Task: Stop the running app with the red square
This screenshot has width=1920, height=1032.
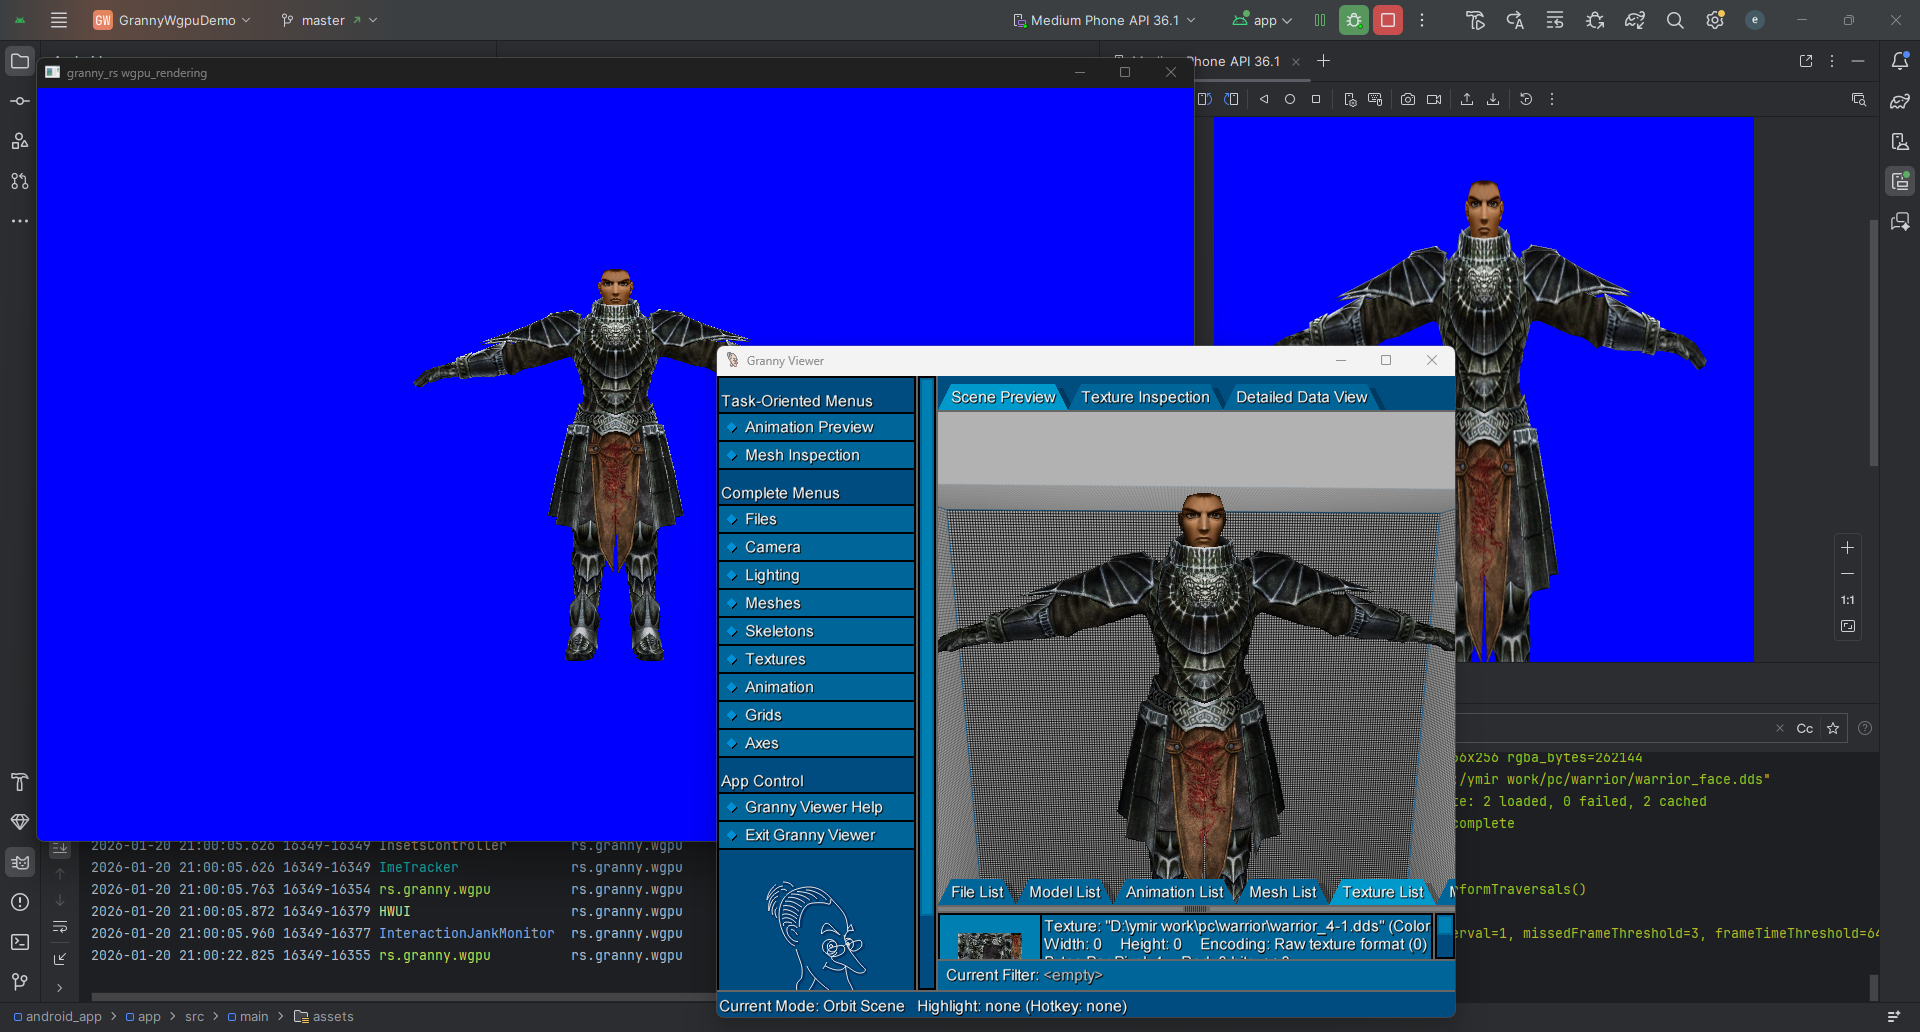Action: coord(1388,20)
